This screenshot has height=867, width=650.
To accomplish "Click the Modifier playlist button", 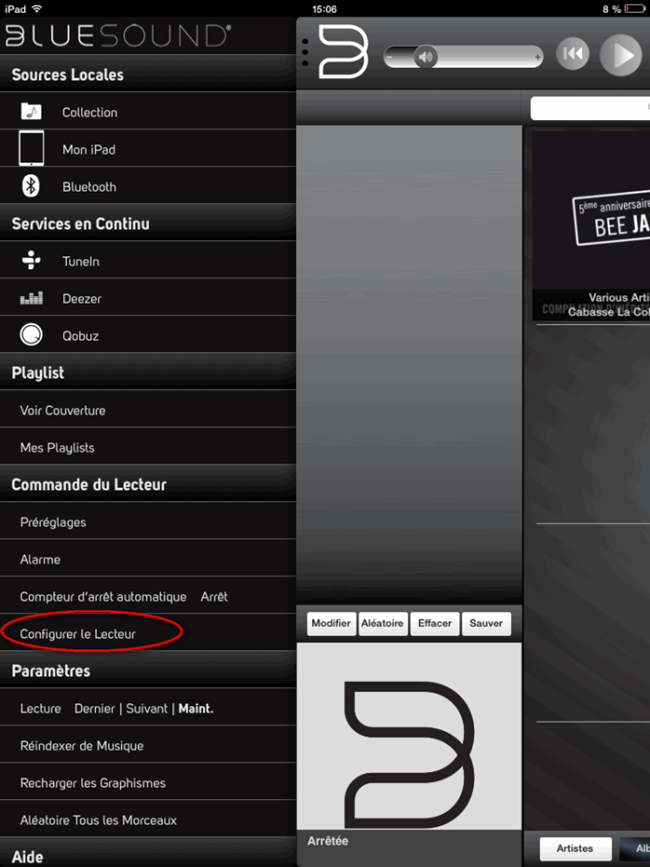I will tap(331, 624).
